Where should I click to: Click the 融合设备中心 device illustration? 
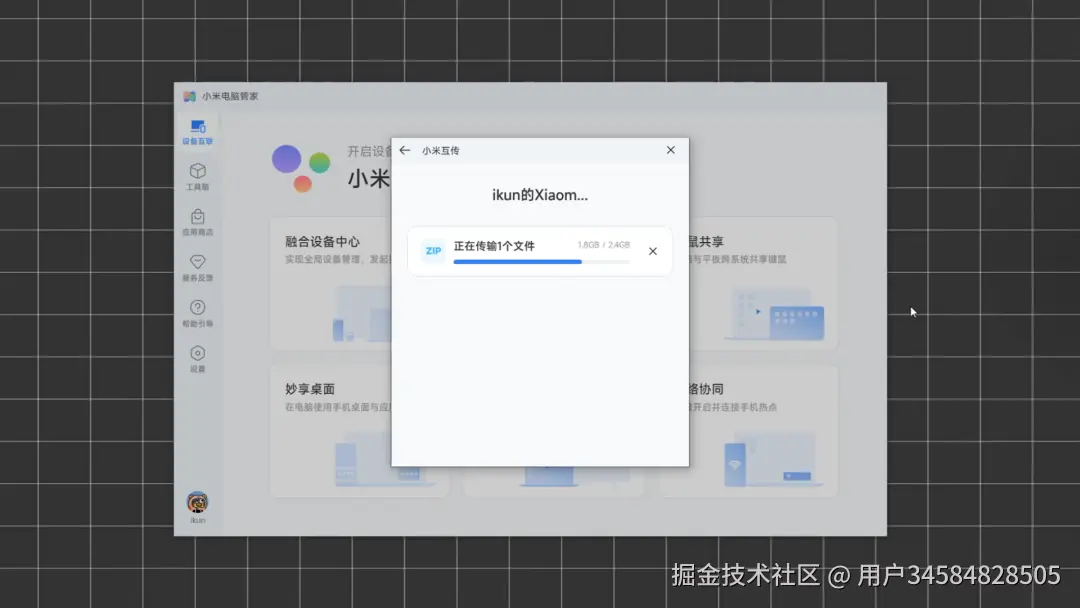[x=362, y=315]
